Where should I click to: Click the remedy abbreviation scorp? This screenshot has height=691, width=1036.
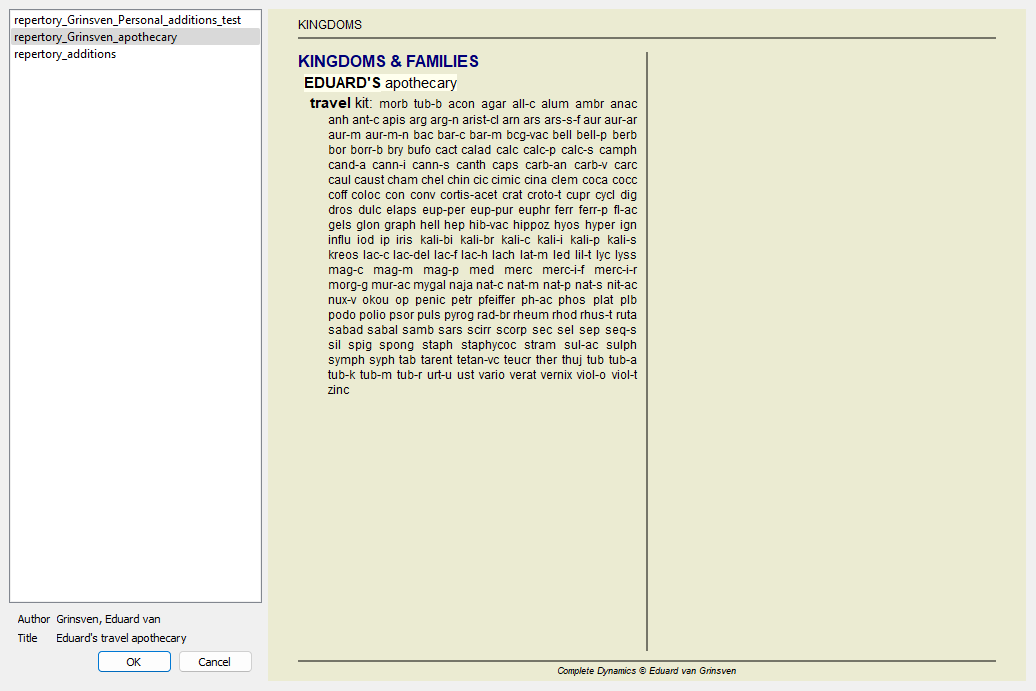511,330
